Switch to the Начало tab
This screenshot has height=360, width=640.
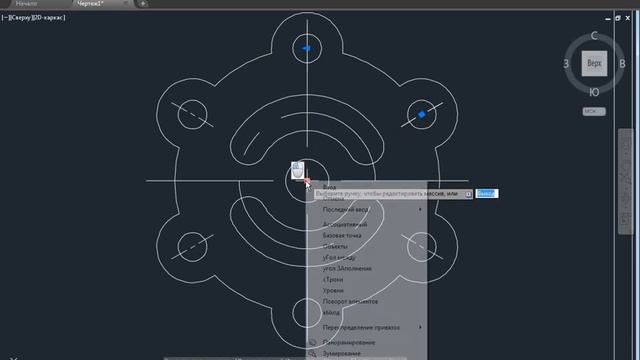(26, 3)
